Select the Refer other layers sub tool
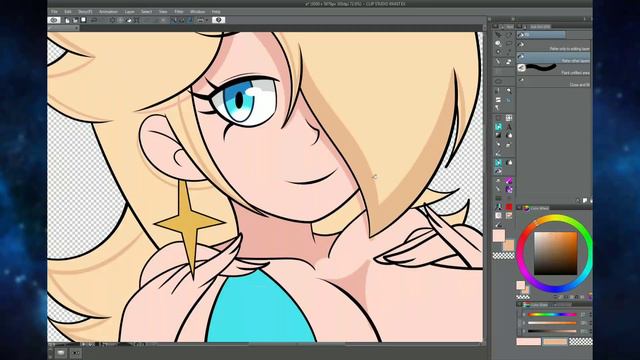The height and width of the screenshot is (360, 640). pyautogui.click(x=554, y=58)
